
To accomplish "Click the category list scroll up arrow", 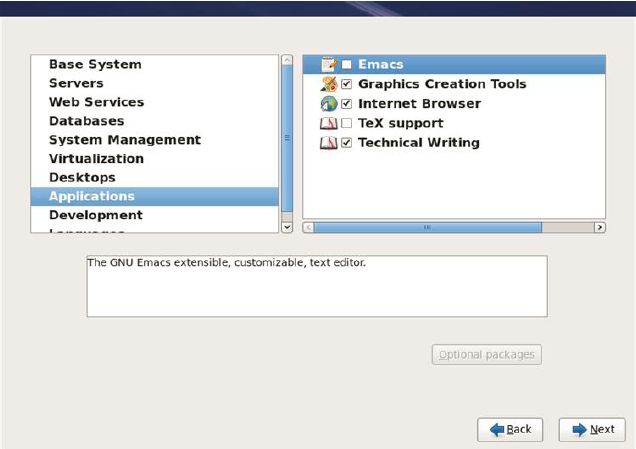I will tap(287, 60).
